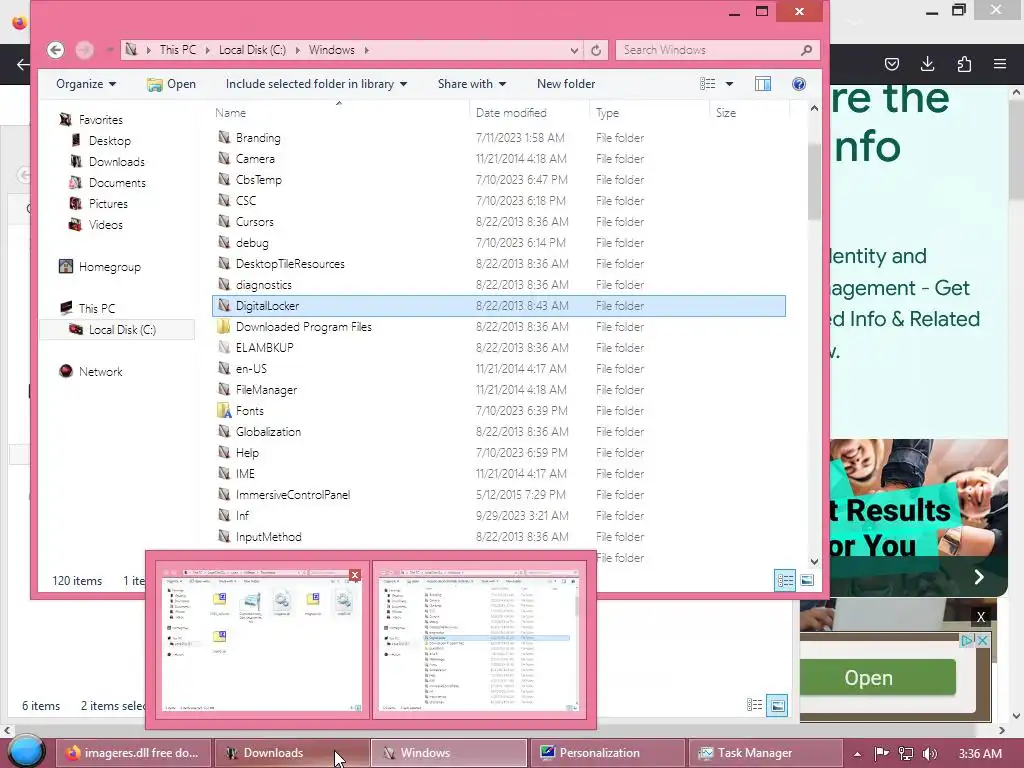The image size is (1024, 768).
Task: Open the Help question mark icon
Action: pos(798,84)
